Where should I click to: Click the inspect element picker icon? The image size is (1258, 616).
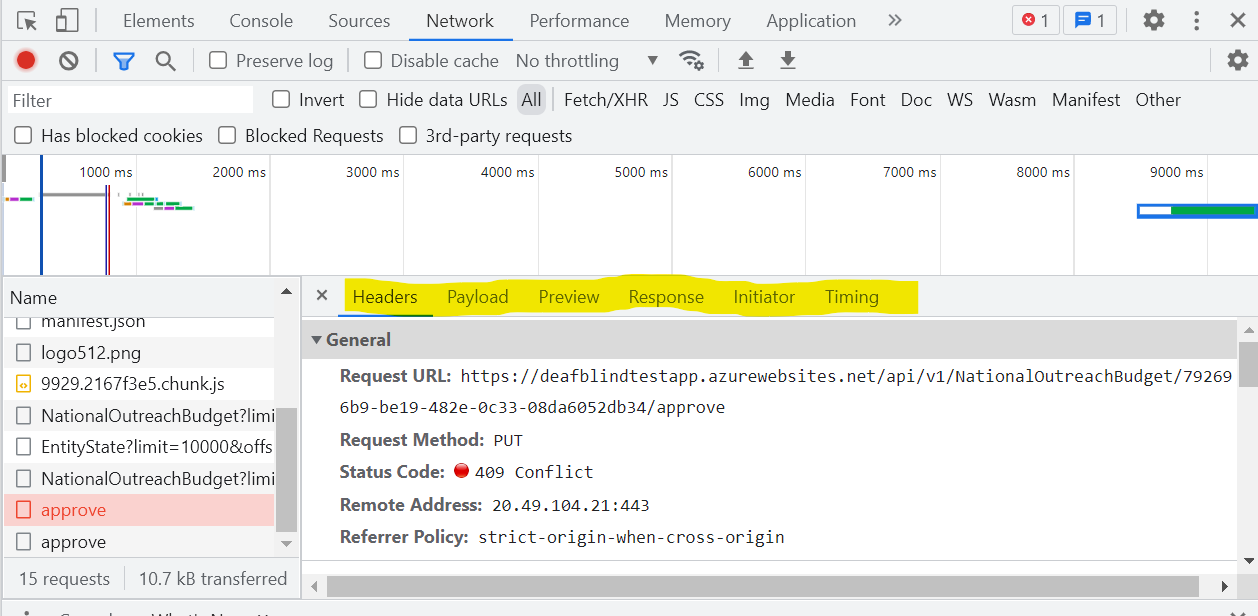pyautogui.click(x=27, y=21)
